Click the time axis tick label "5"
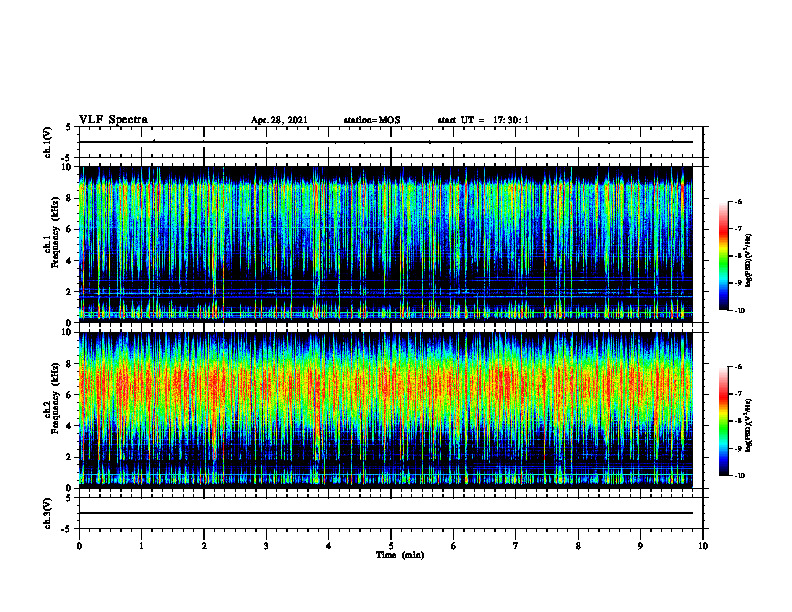Screen dimensions: 792x612 (391, 546)
